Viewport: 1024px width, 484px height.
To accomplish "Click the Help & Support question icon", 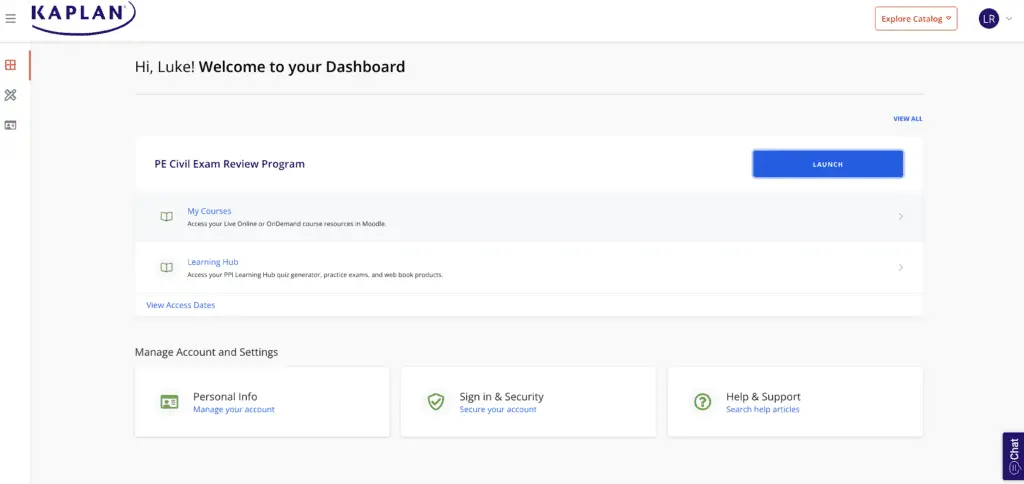I will [x=702, y=402].
